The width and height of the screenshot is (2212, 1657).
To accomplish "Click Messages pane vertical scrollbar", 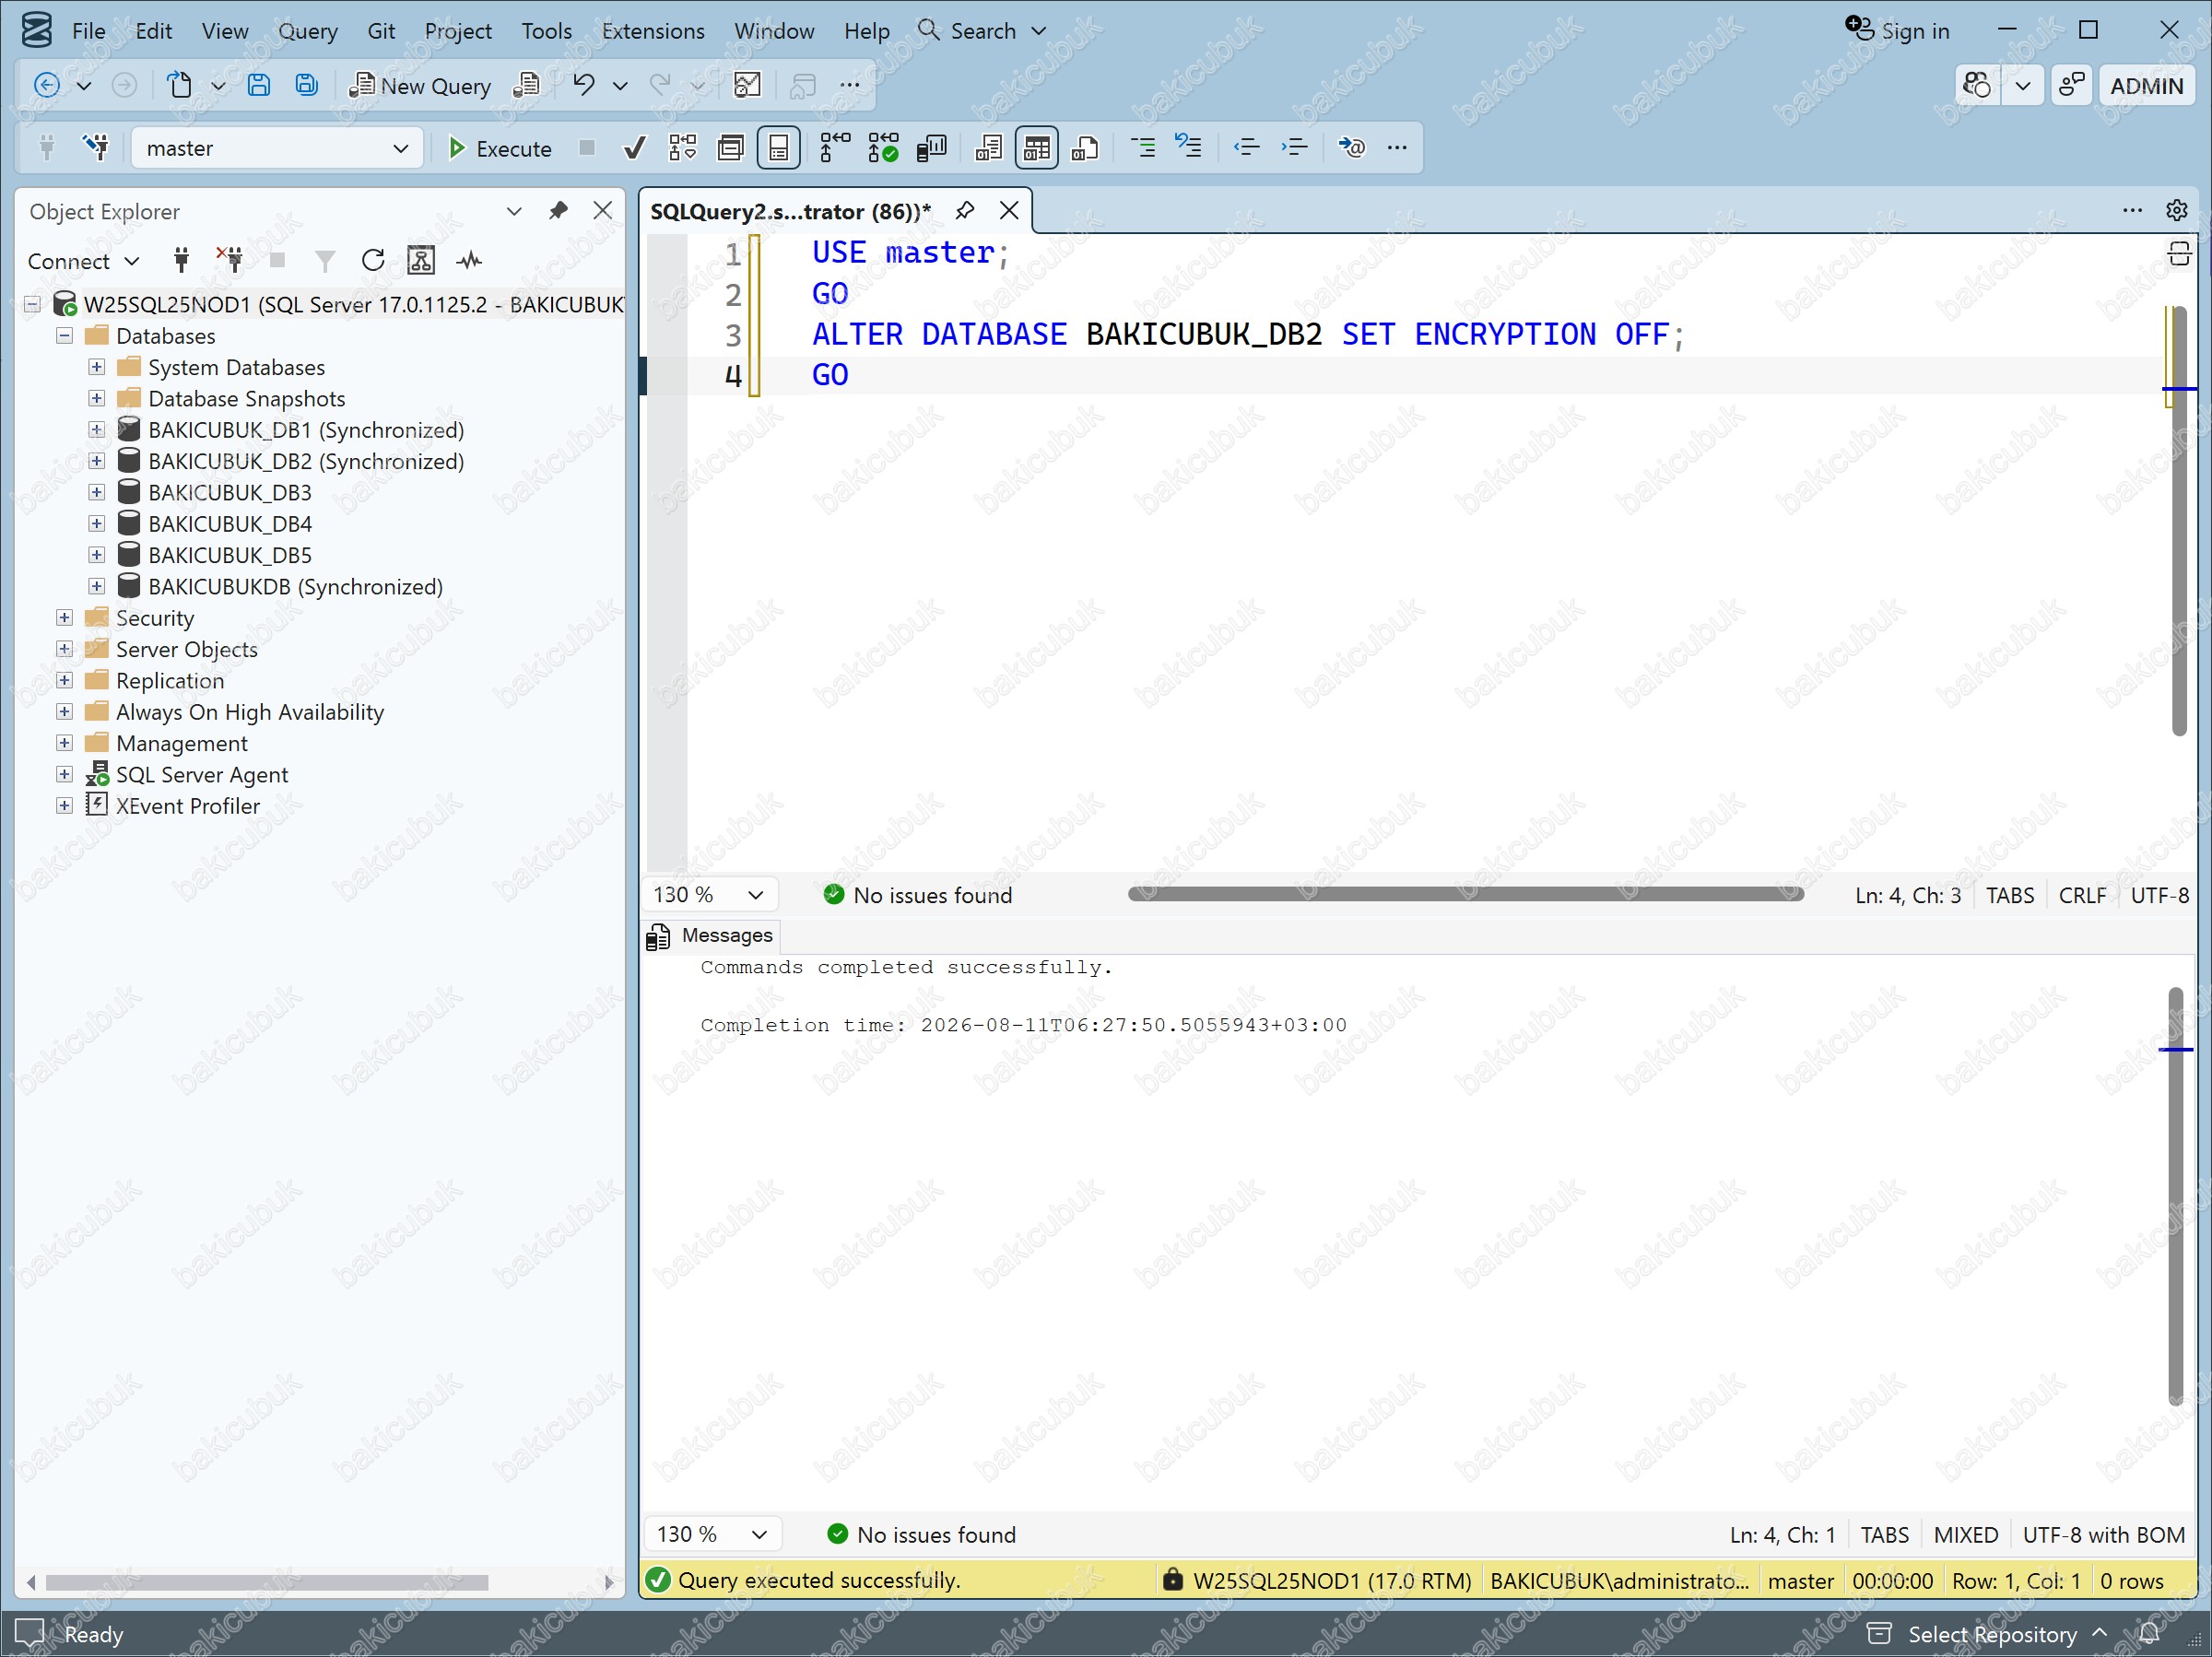I will pyautogui.click(x=2175, y=1195).
